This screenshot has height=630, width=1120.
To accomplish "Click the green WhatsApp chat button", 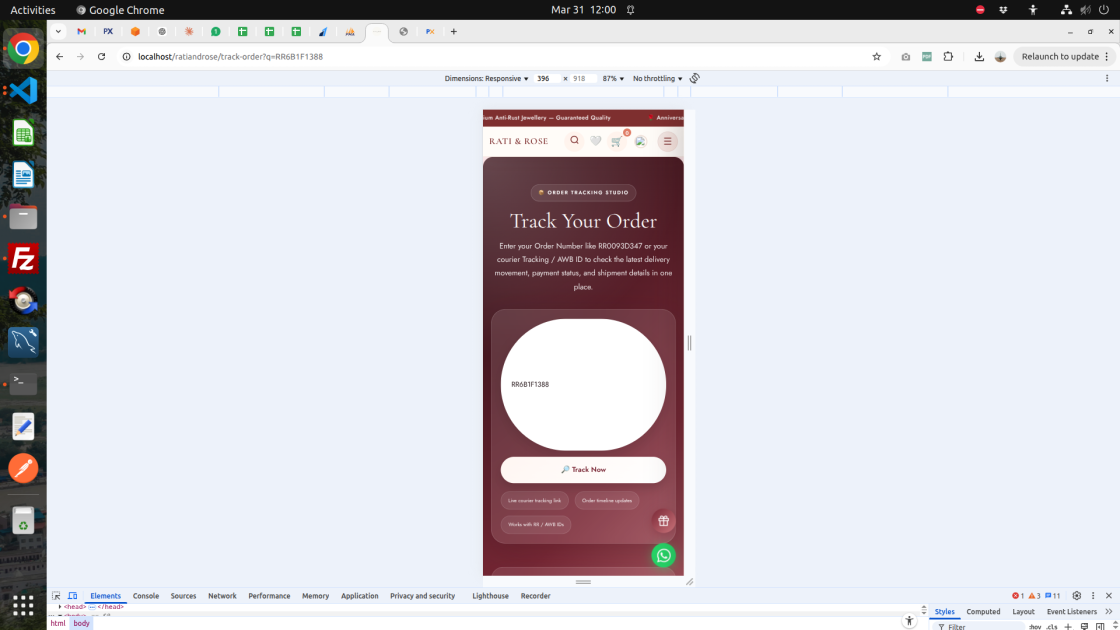I will tap(663, 555).
